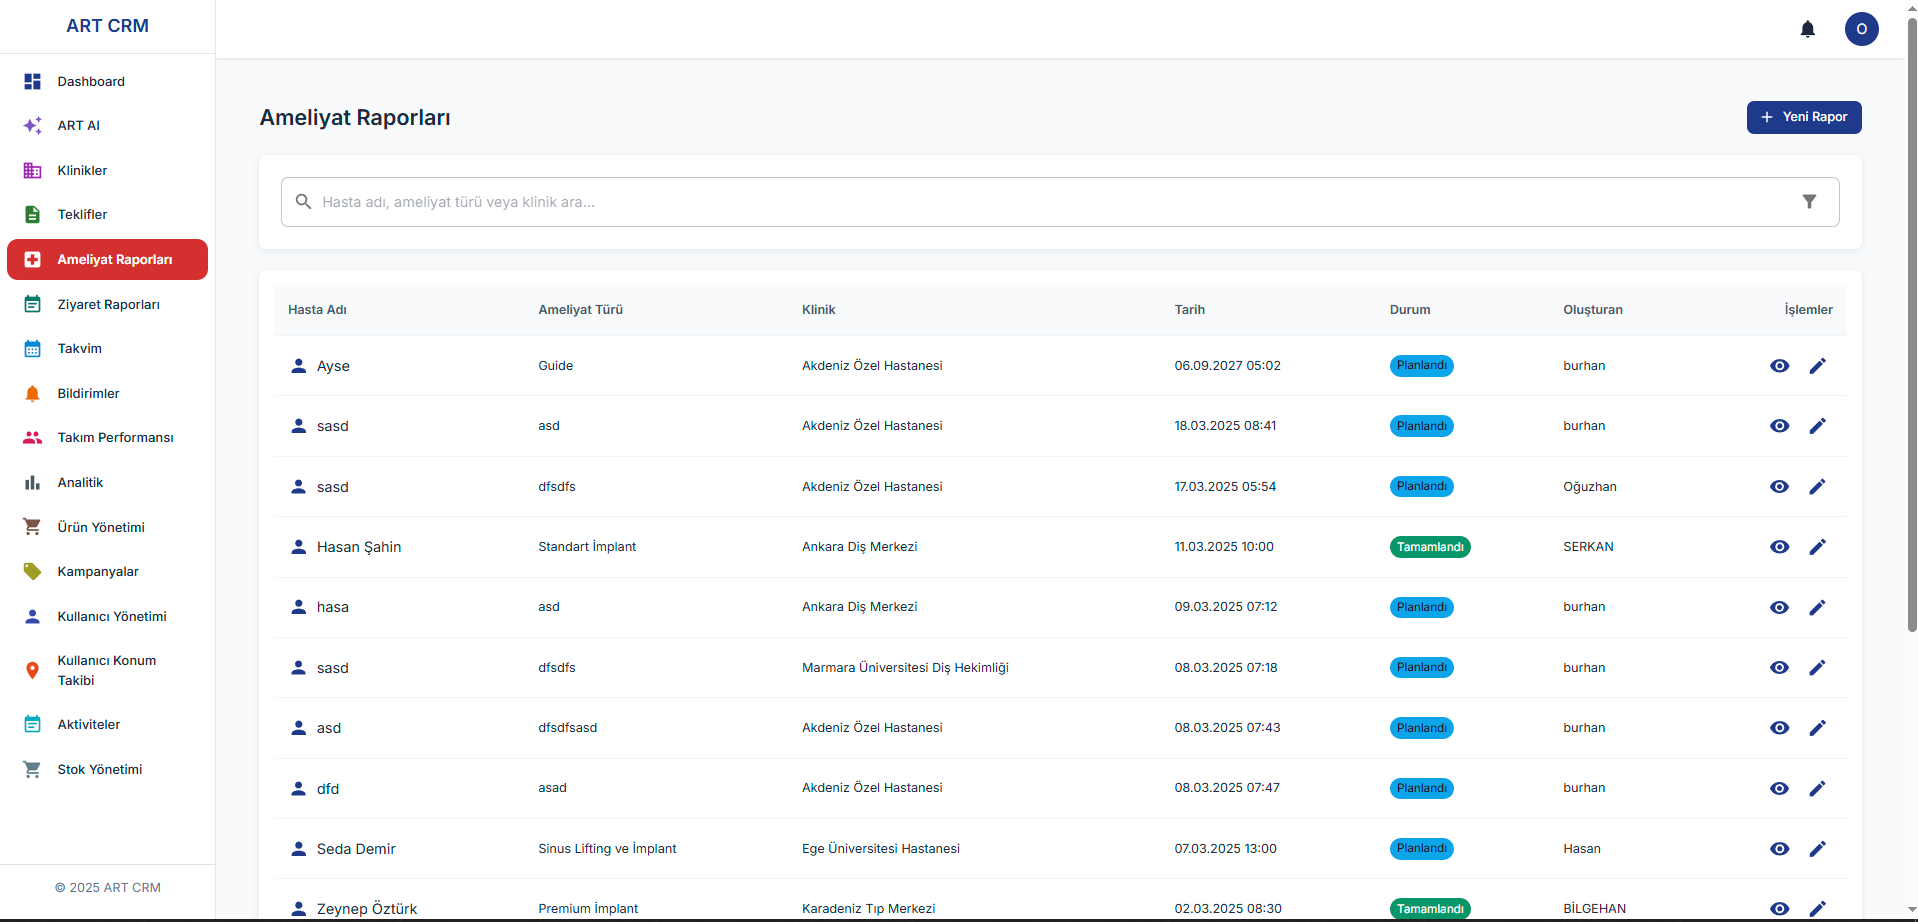Click the notification bell icon
The height and width of the screenshot is (922, 1918).
click(x=1807, y=29)
